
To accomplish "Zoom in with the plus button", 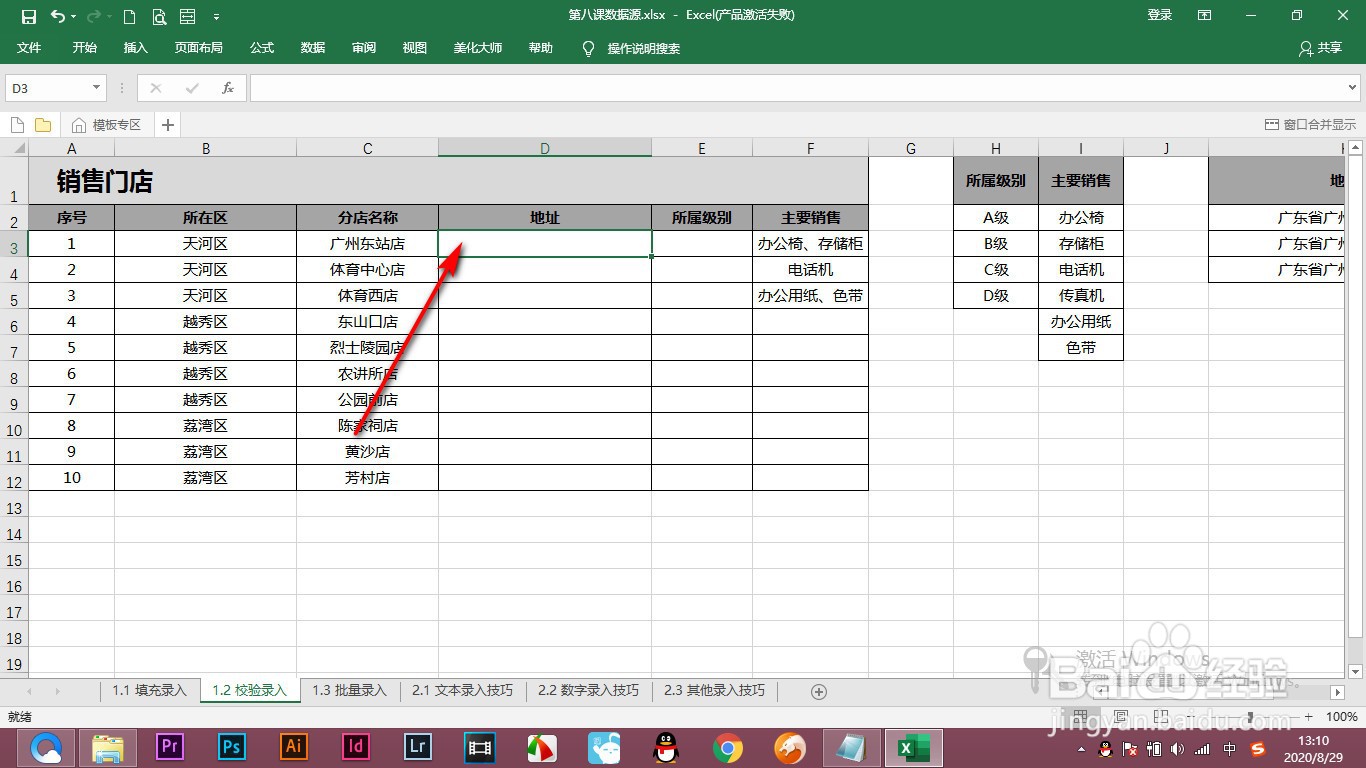I will (x=1308, y=717).
